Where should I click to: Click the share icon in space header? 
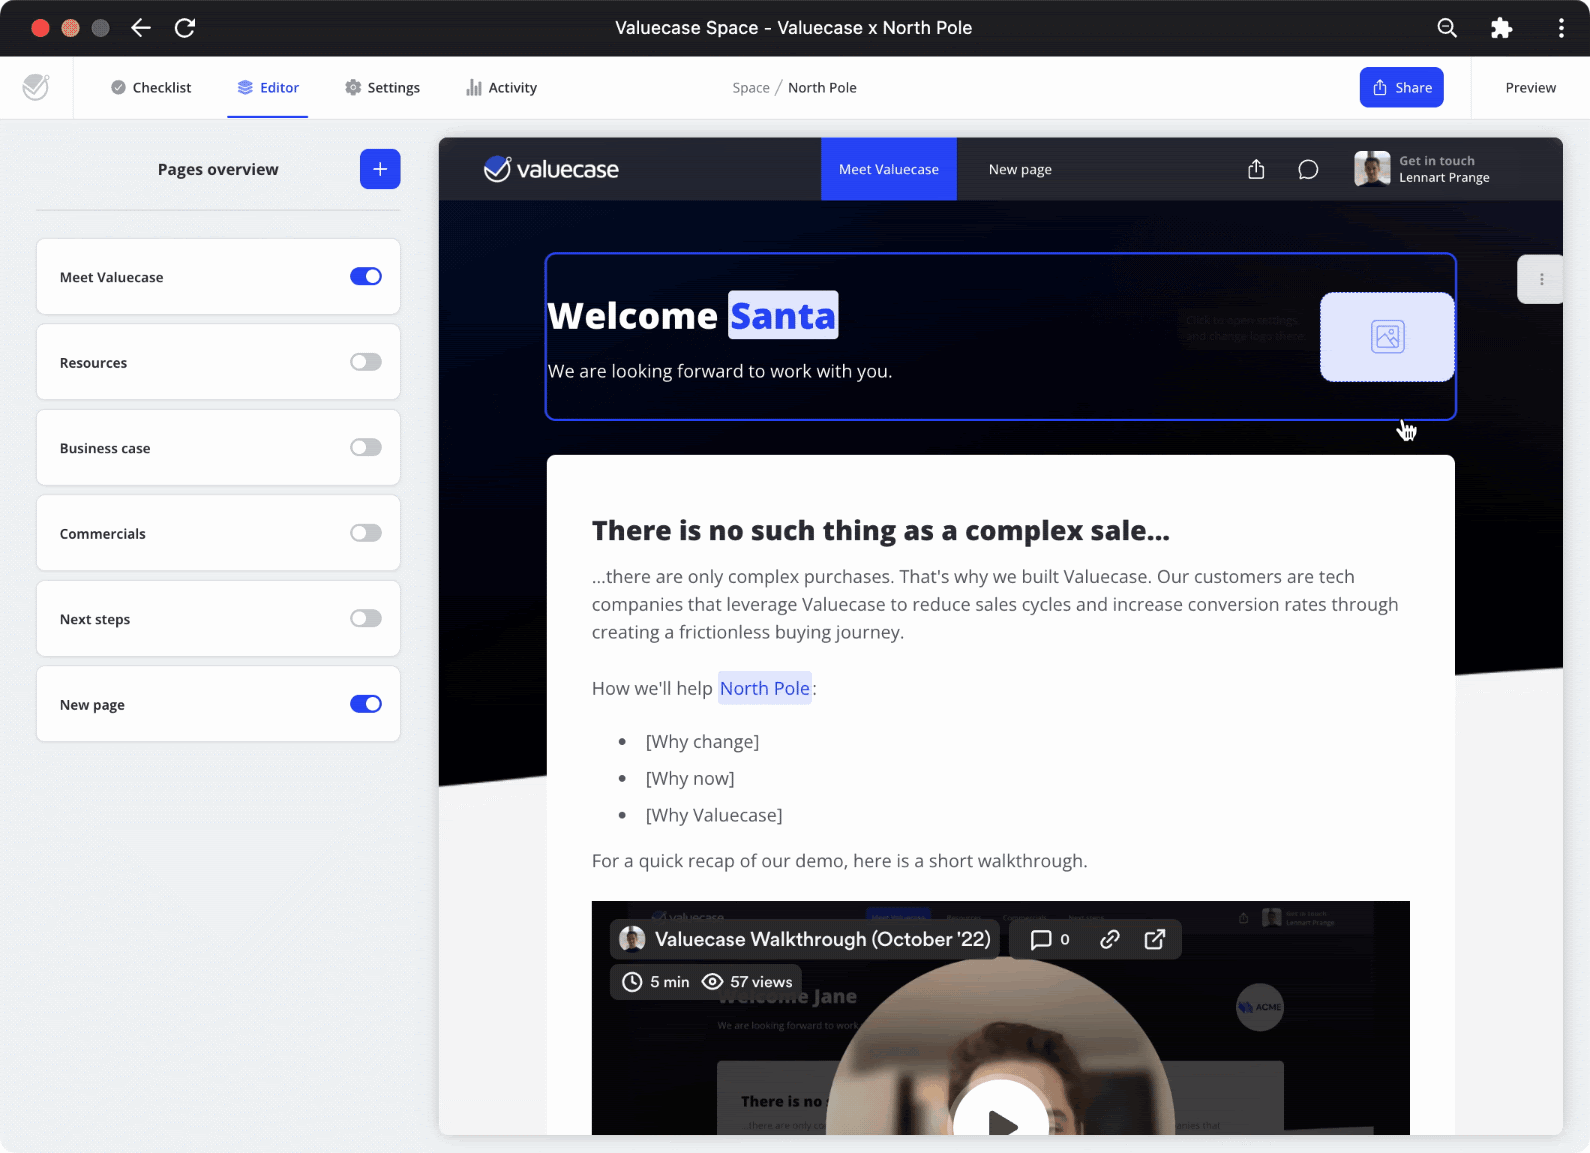click(x=1256, y=169)
